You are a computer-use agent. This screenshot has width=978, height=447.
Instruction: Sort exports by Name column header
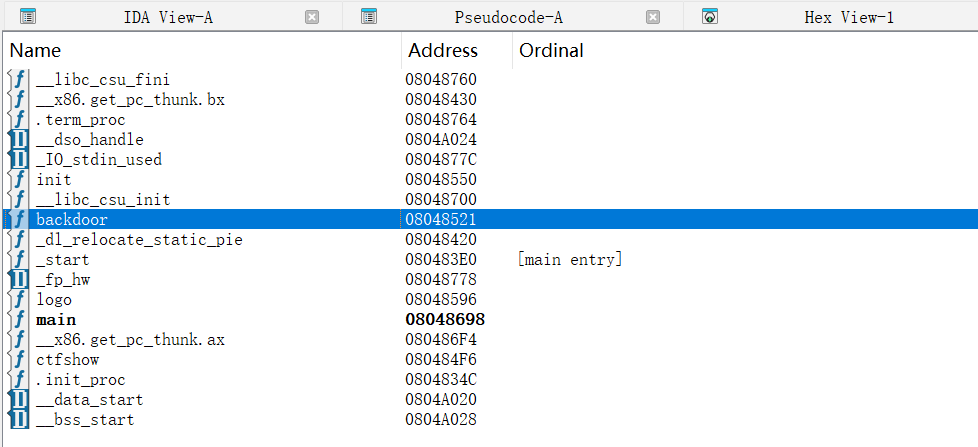(36, 50)
